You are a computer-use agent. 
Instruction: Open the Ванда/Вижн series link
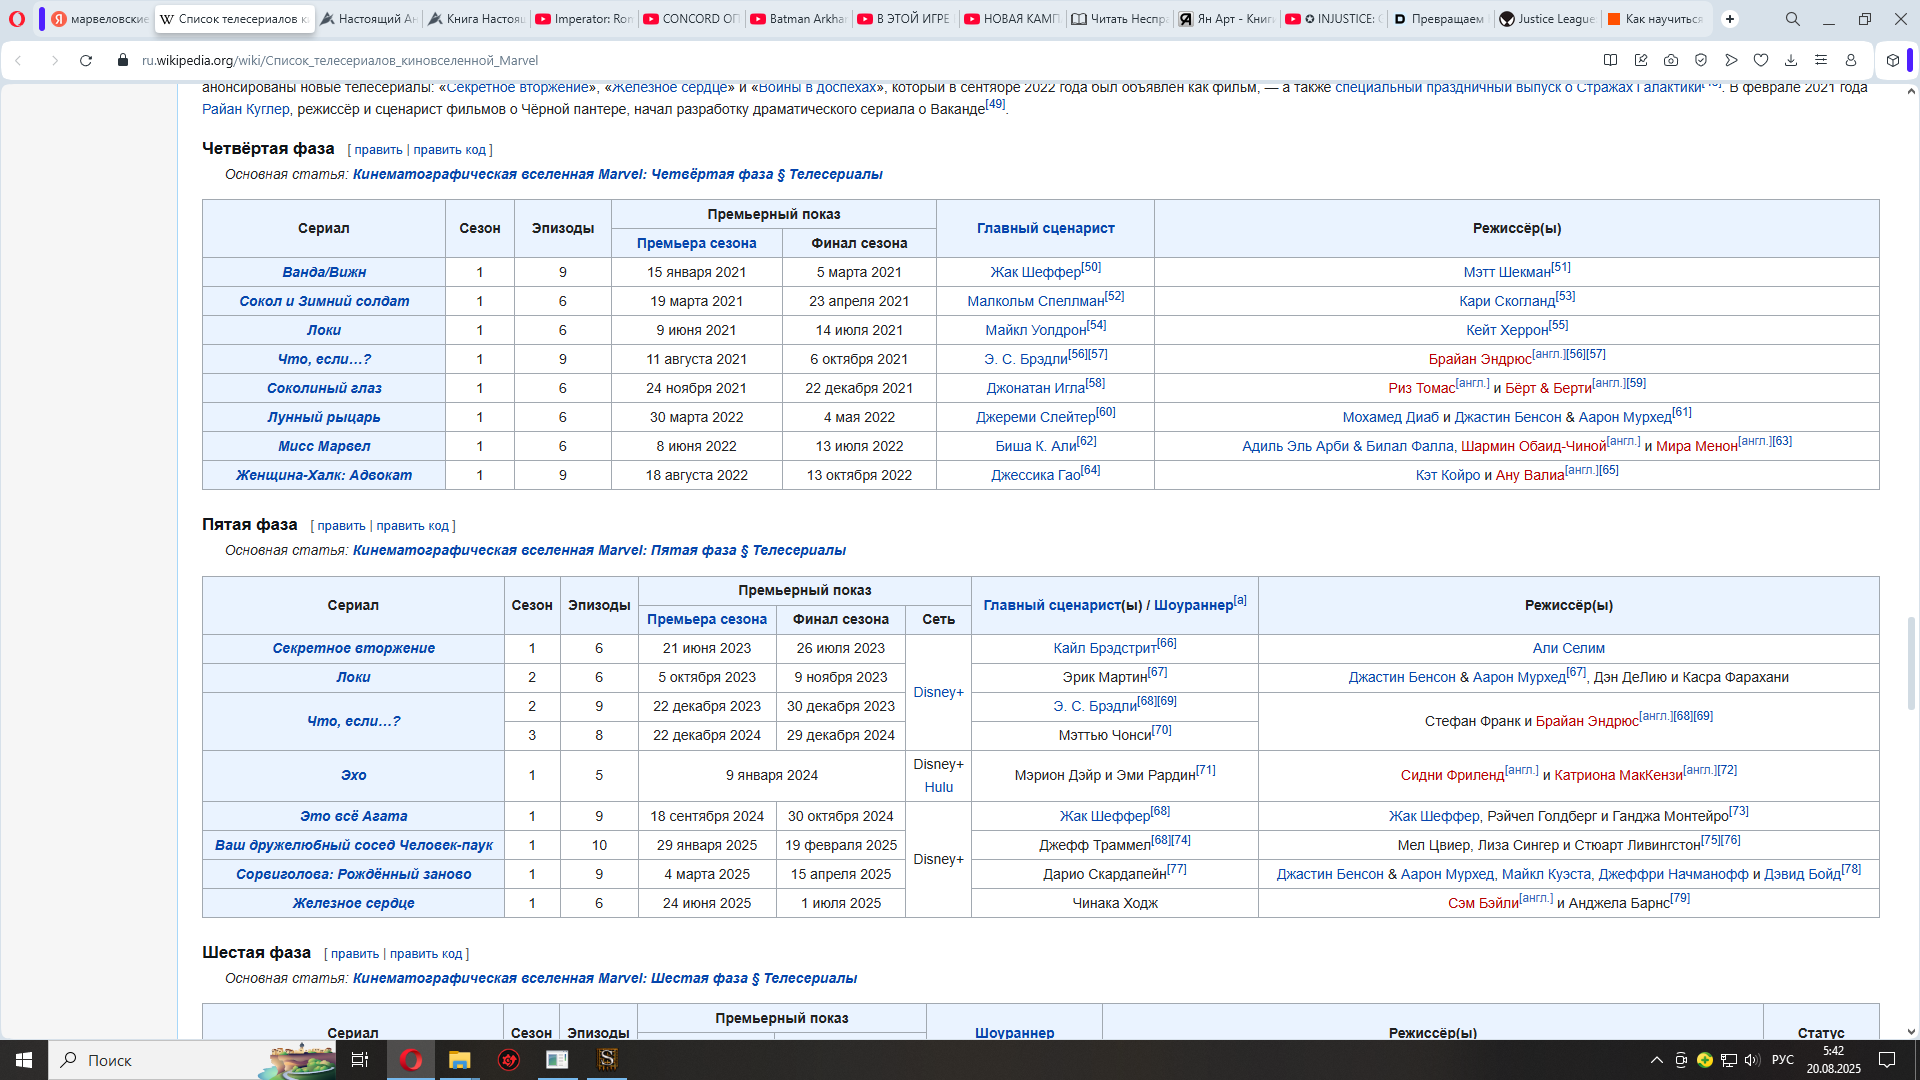(324, 272)
